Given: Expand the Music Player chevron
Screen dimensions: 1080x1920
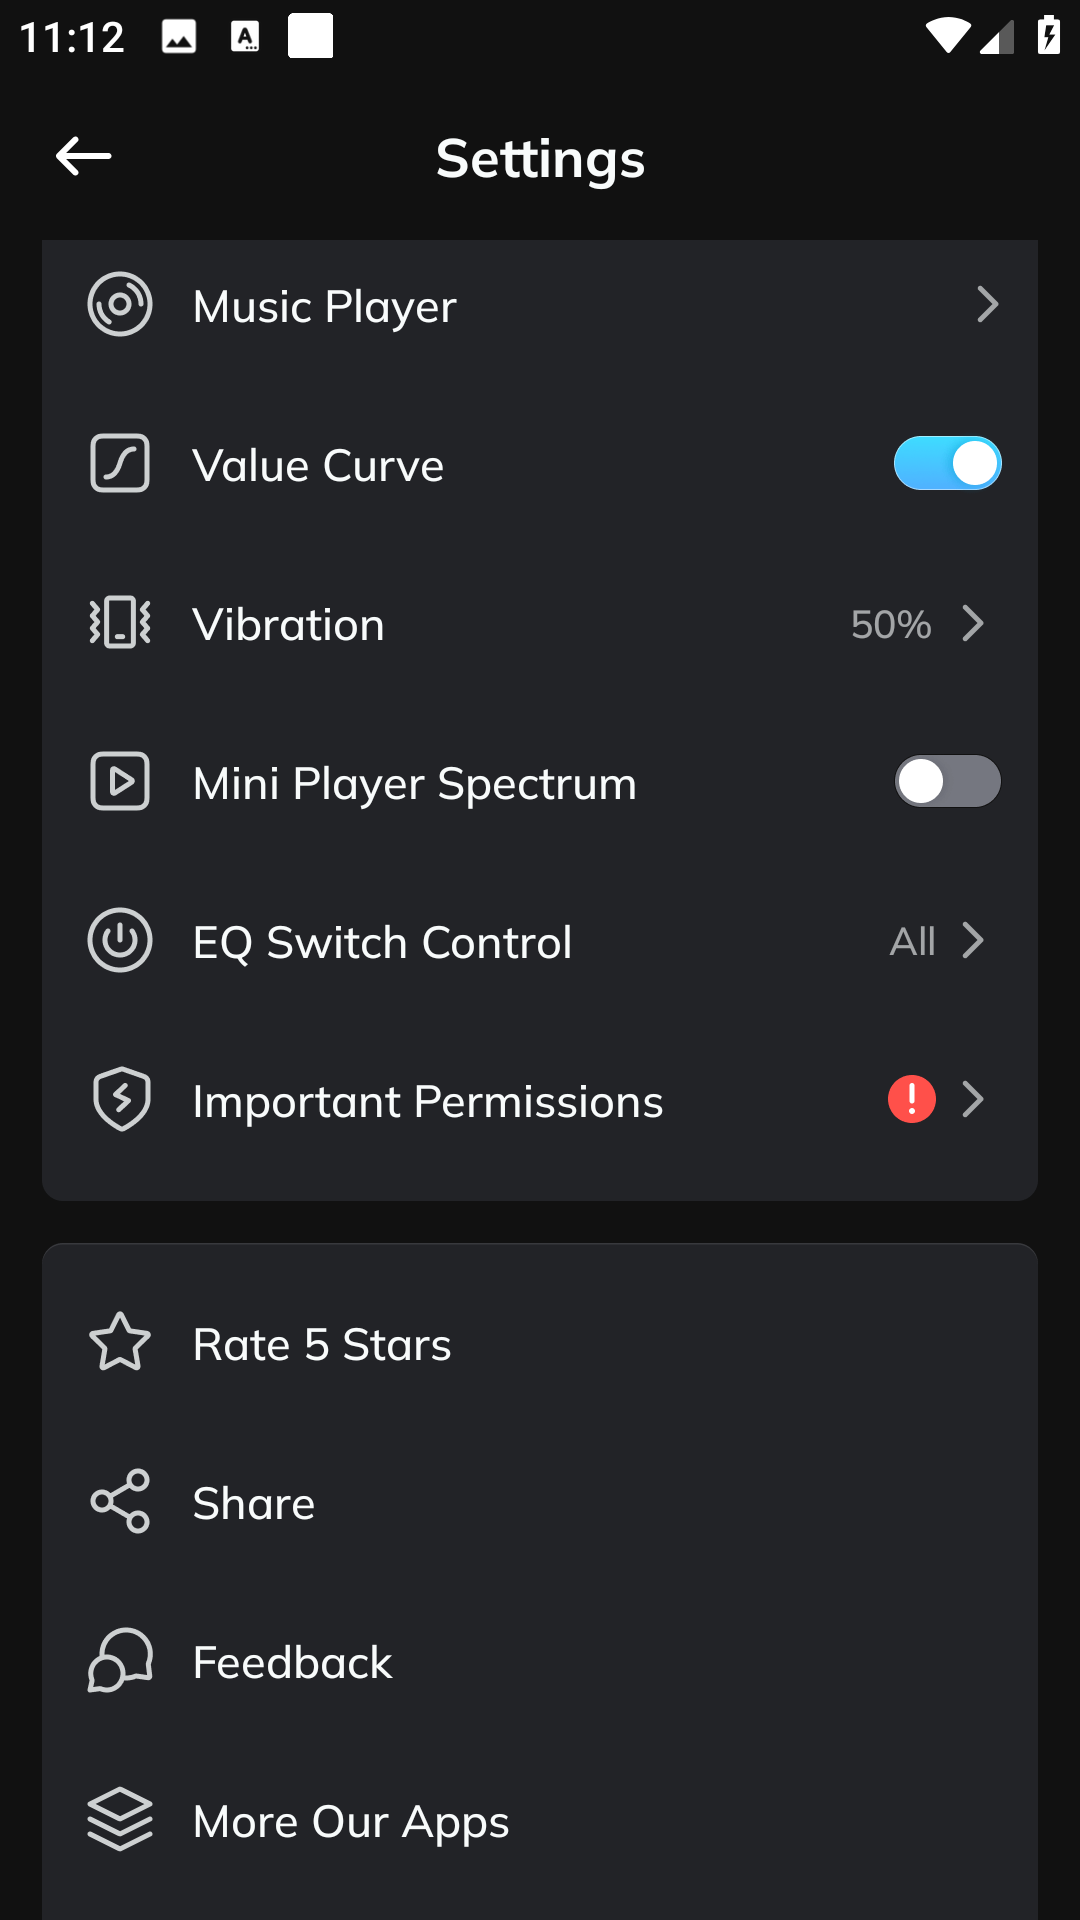Looking at the screenshot, I should pyautogui.click(x=987, y=304).
